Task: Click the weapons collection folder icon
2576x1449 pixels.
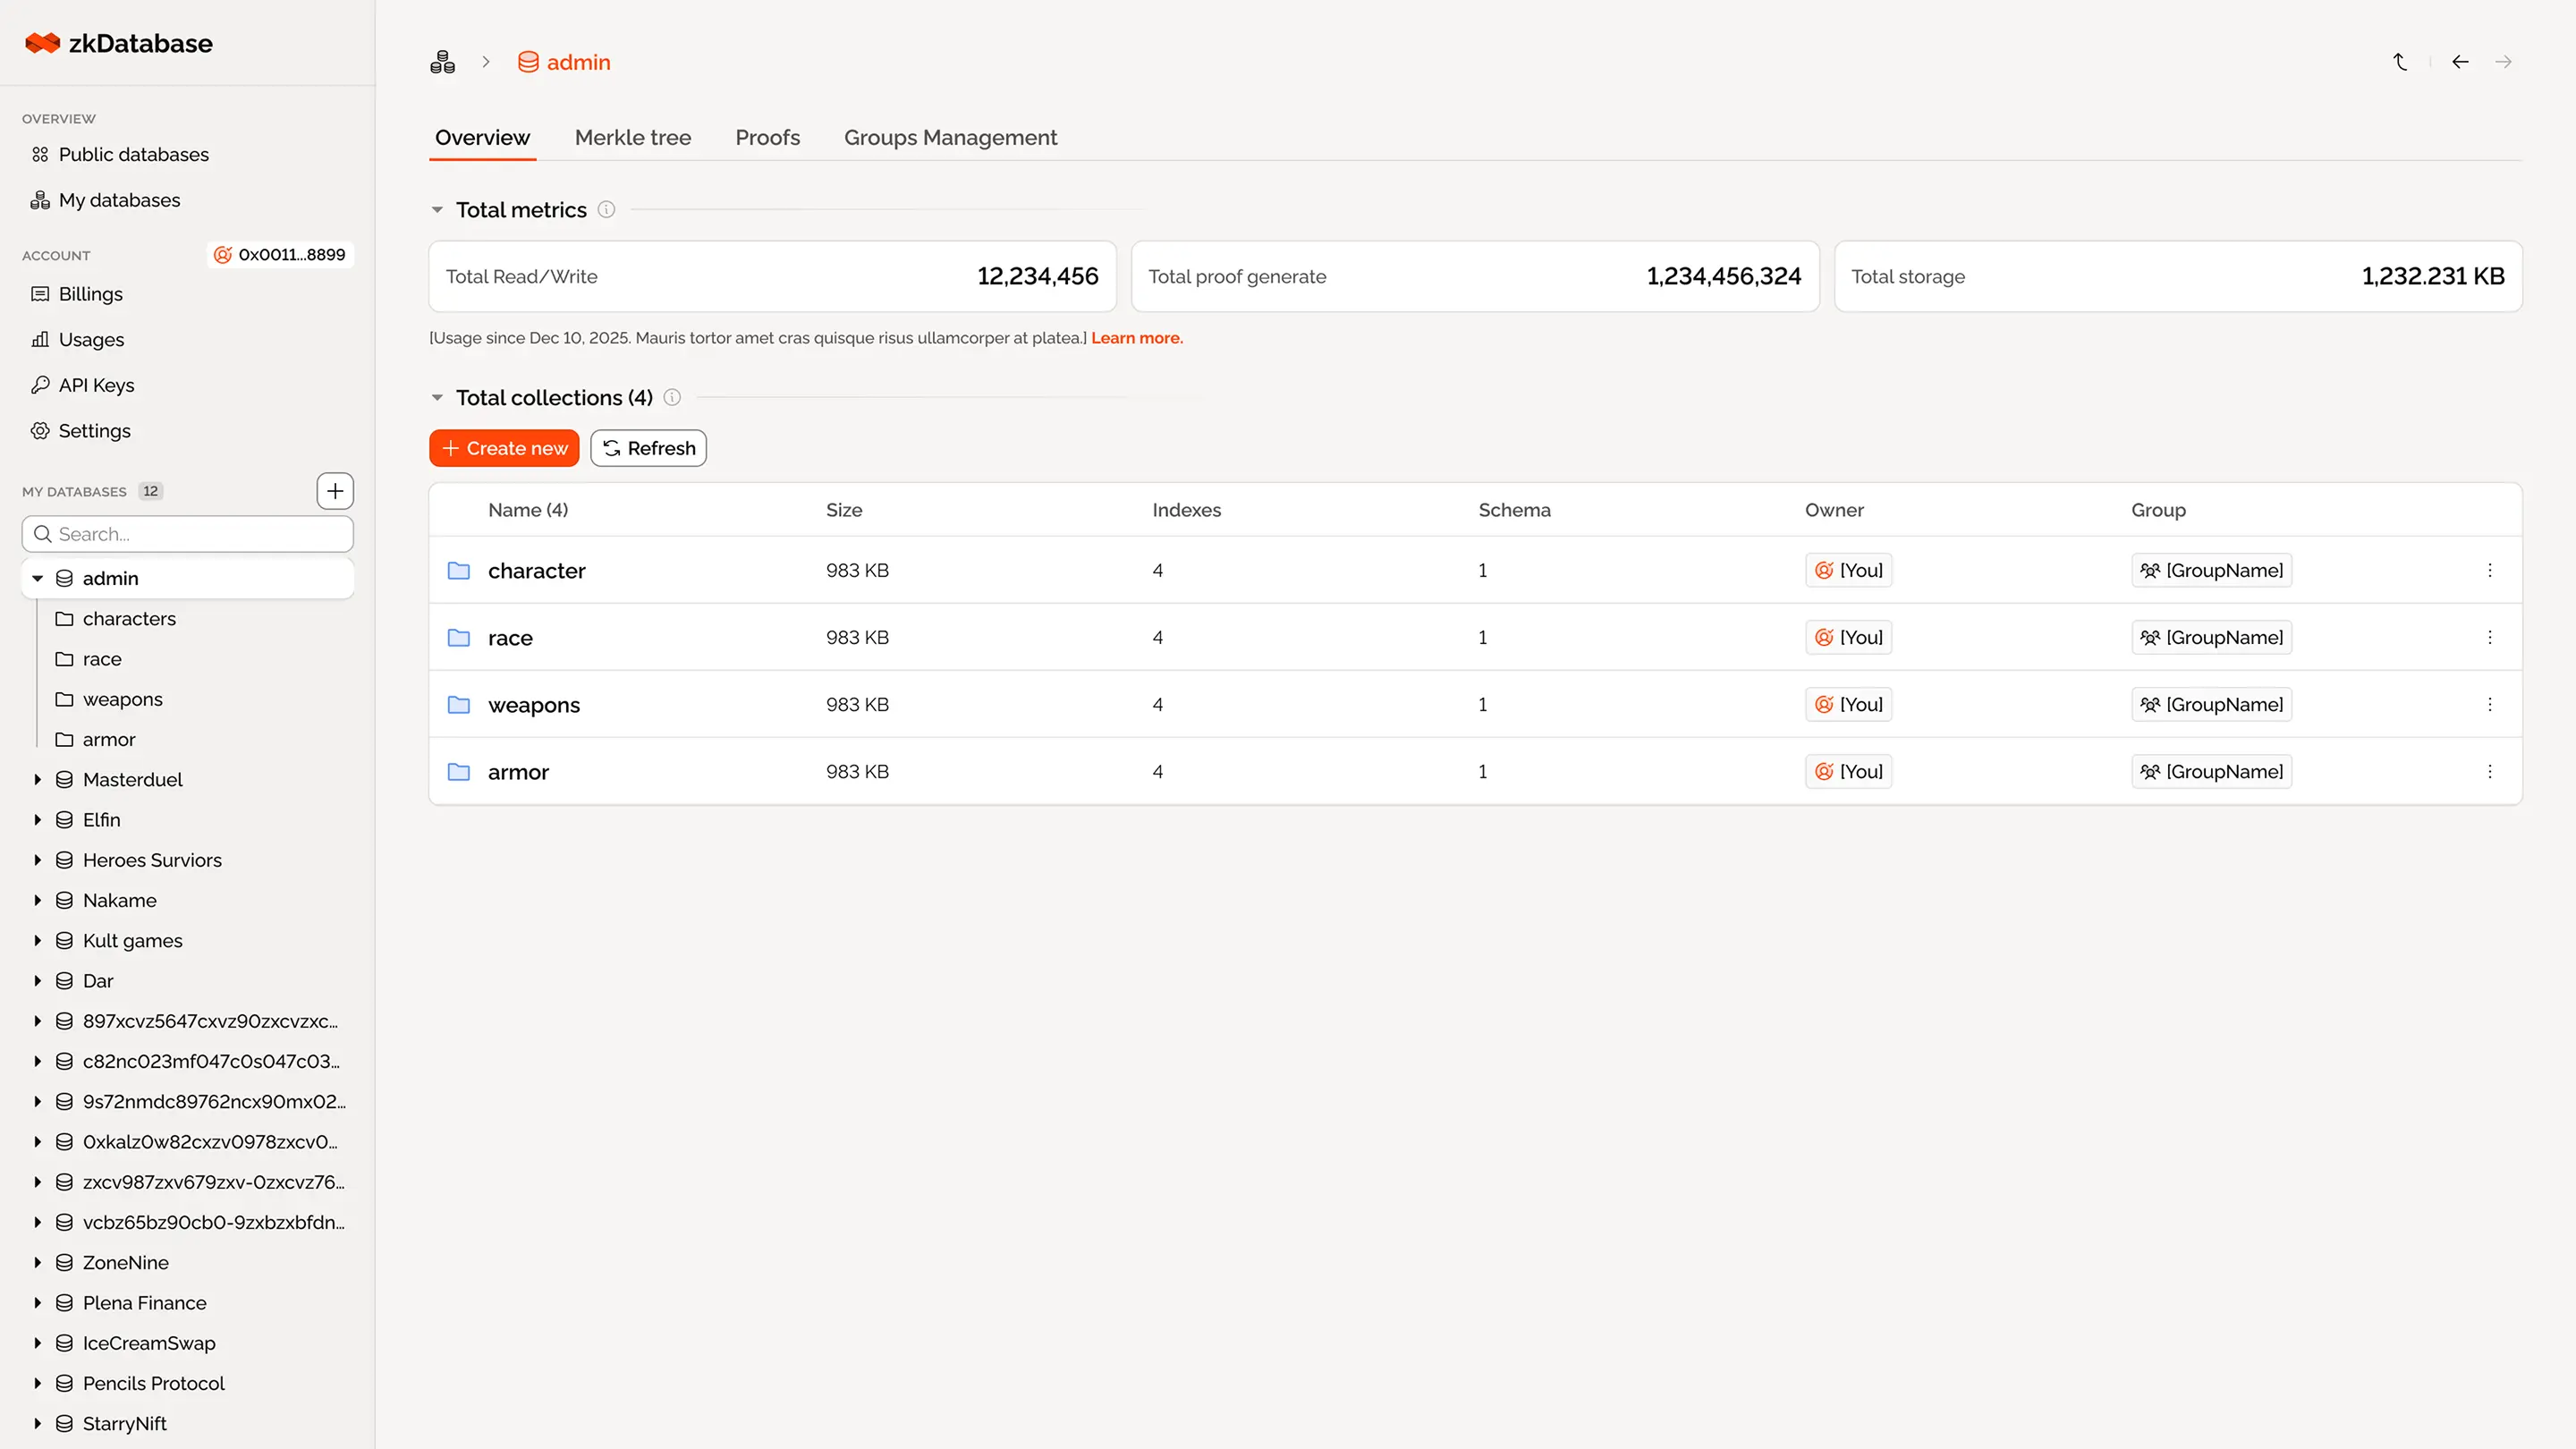Action: pyautogui.click(x=459, y=704)
